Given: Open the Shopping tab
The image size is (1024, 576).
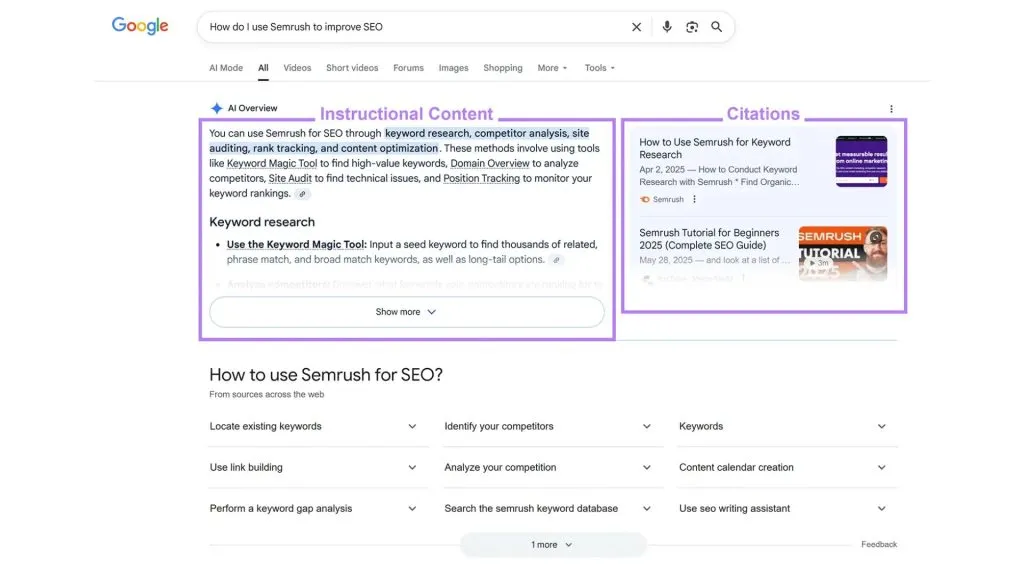Looking at the screenshot, I should click(503, 68).
